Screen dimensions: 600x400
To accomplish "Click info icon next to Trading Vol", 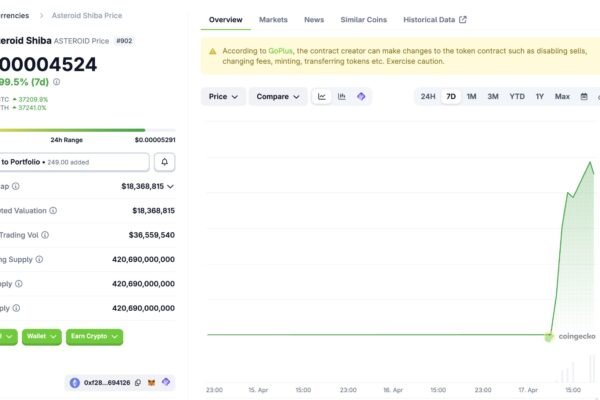I will [x=45, y=235].
